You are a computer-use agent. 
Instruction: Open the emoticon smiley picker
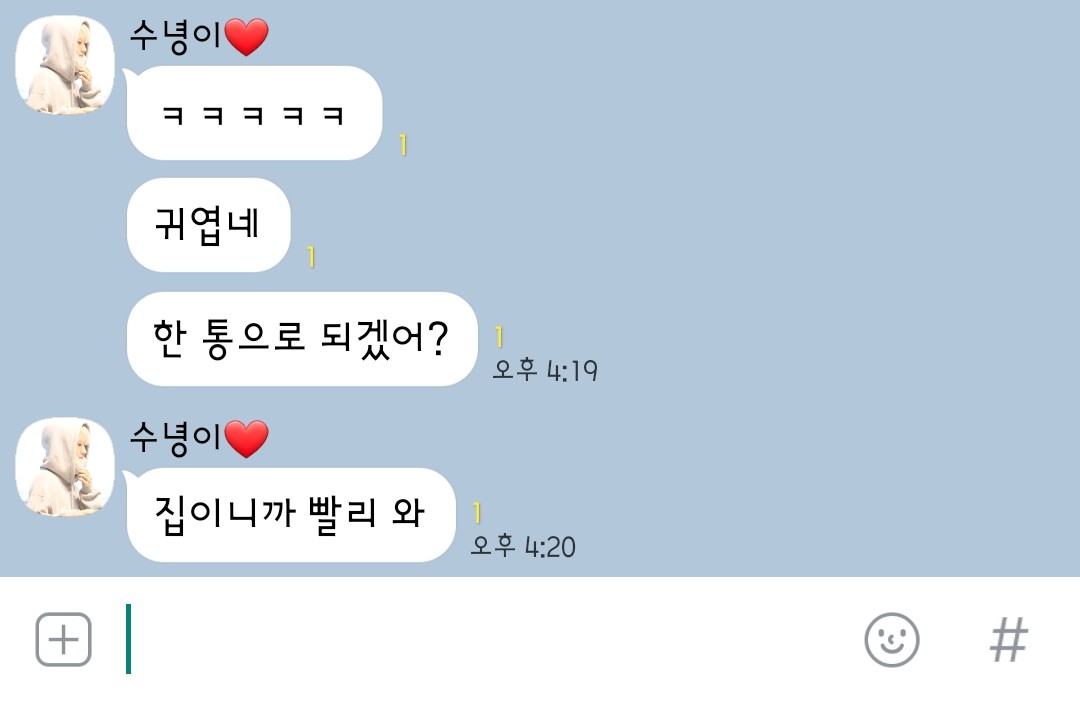coord(892,640)
